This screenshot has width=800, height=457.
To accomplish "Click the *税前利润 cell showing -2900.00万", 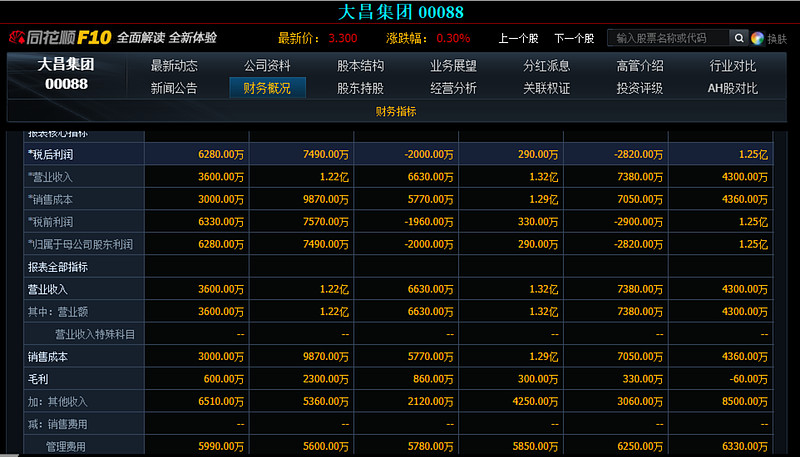I will [x=616, y=222].
